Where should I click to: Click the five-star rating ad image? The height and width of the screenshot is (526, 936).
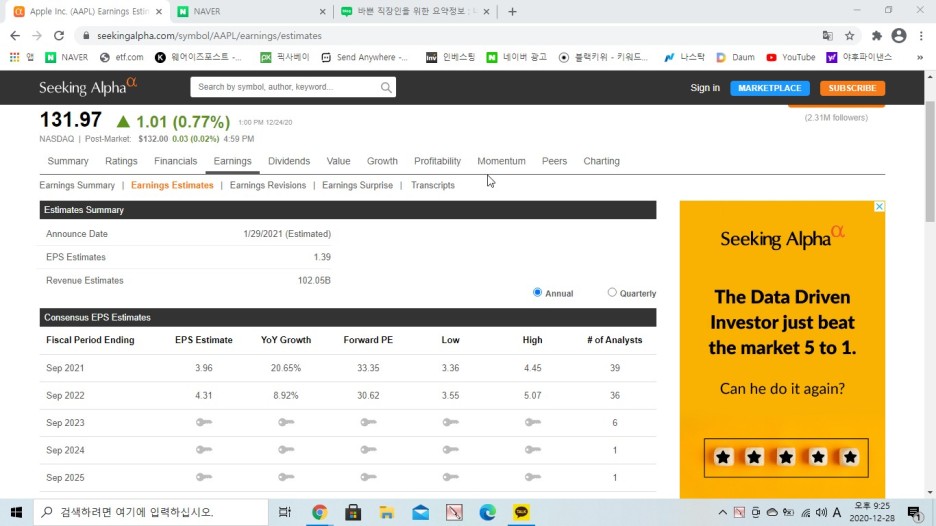pyautogui.click(x=786, y=458)
